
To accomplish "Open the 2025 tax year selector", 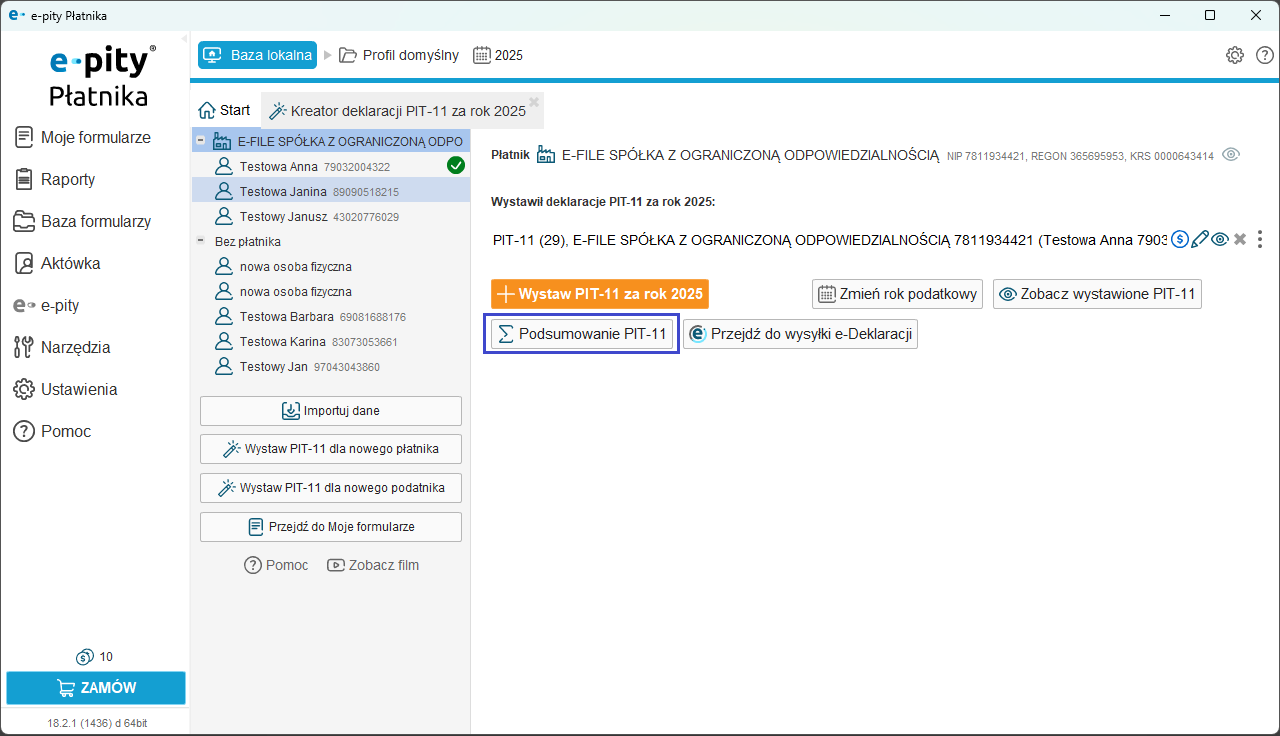I will (498, 55).
